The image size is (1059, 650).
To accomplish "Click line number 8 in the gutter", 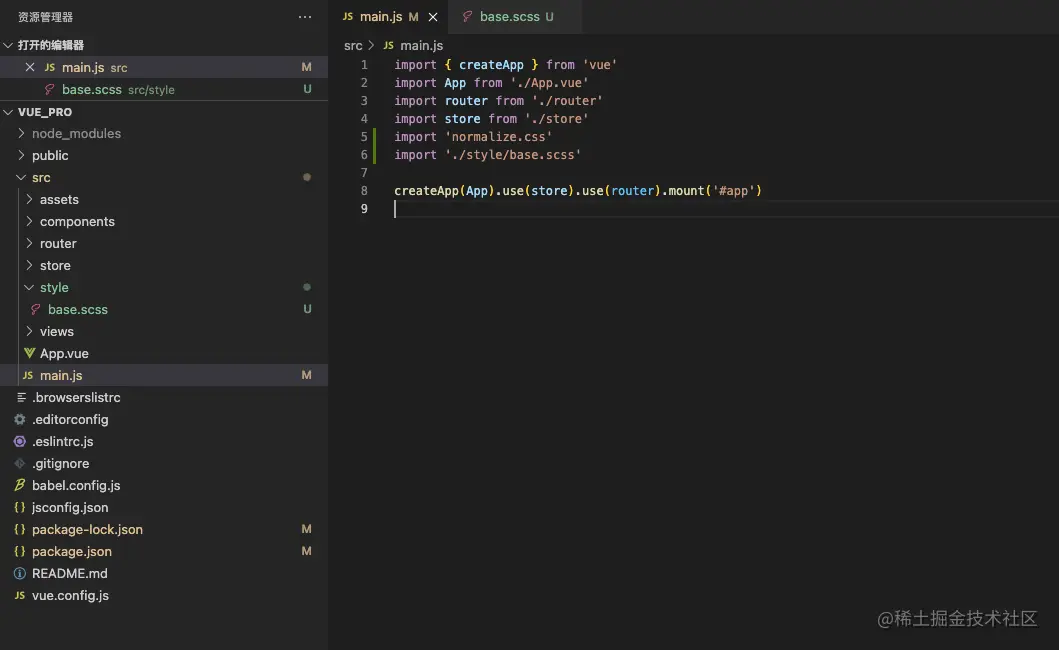I will tap(364, 191).
